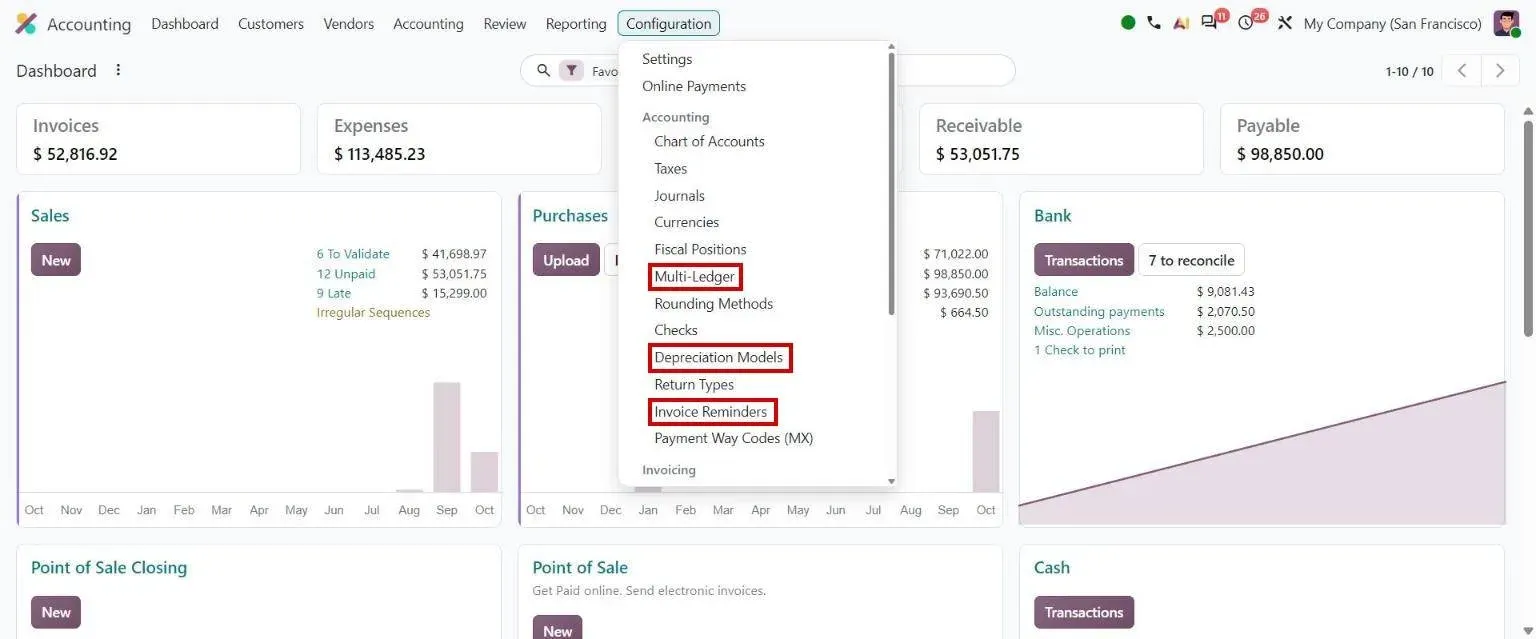Click the Receivable summary card
The width and height of the screenshot is (1536, 639).
[1061, 139]
